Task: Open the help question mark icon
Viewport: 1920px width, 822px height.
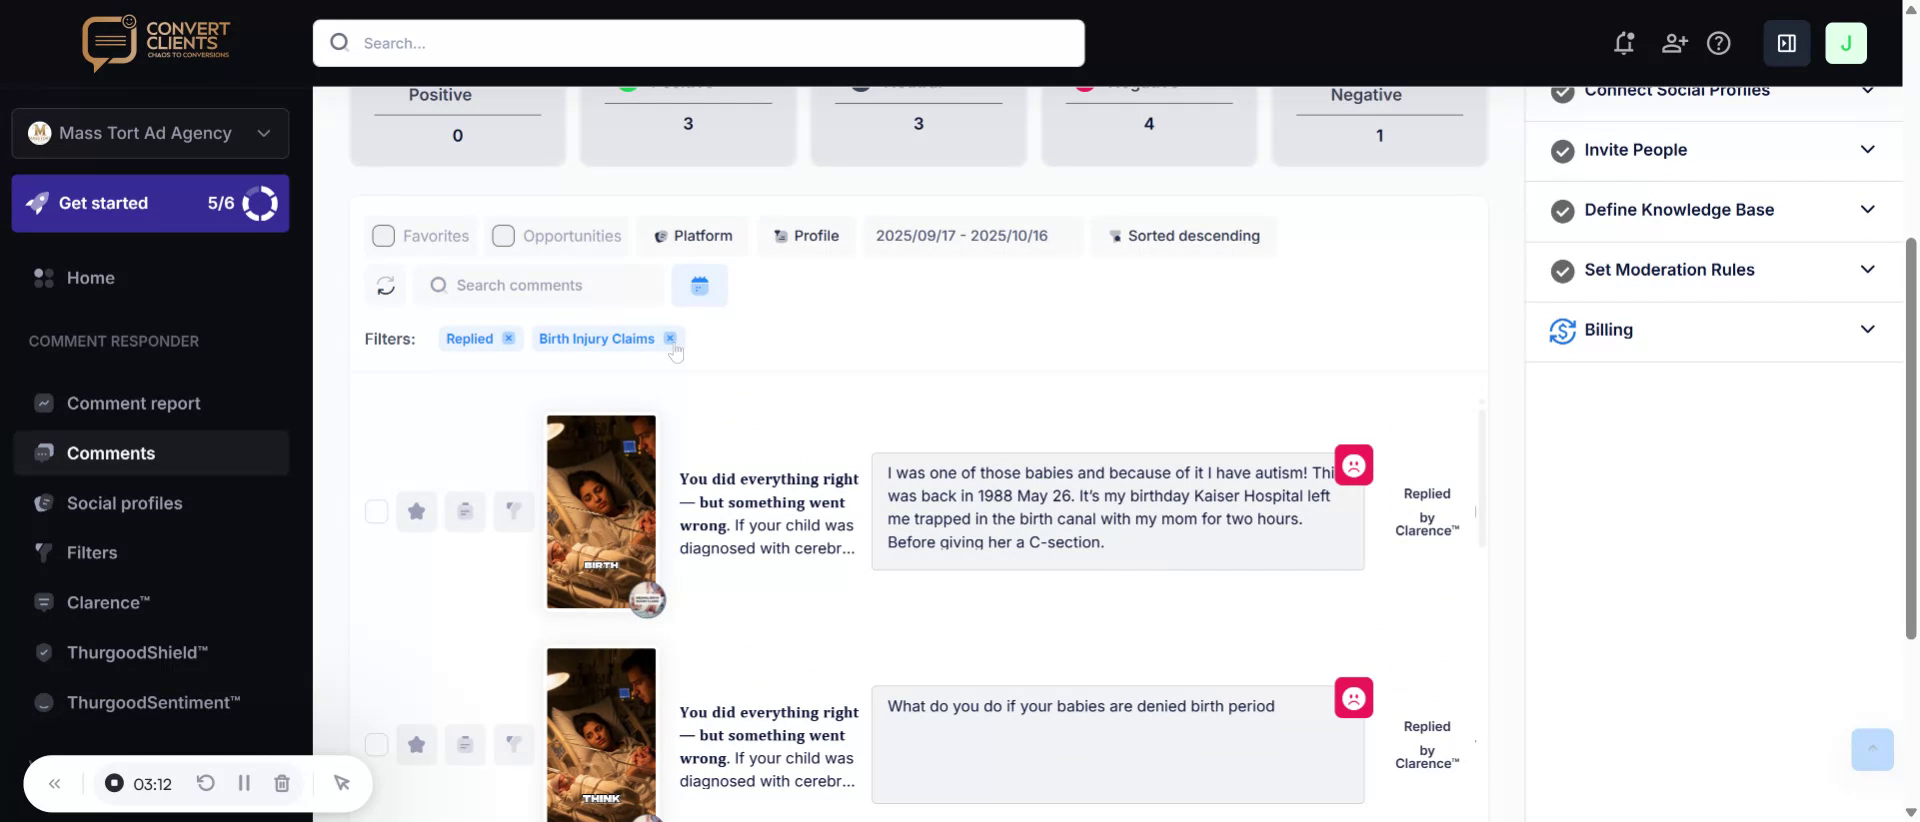Action: (1718, 43)
